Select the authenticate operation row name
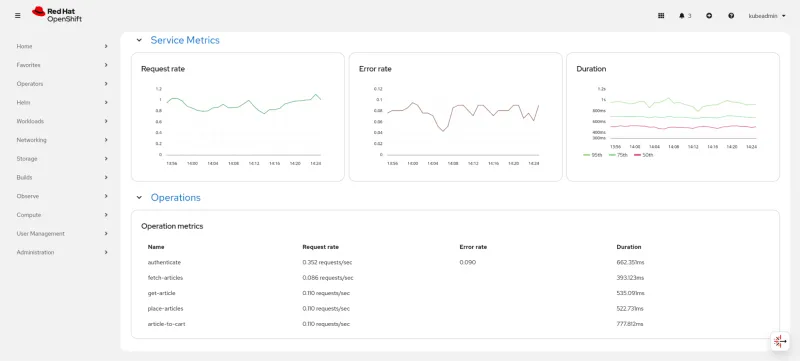 (x=164, y=262)
